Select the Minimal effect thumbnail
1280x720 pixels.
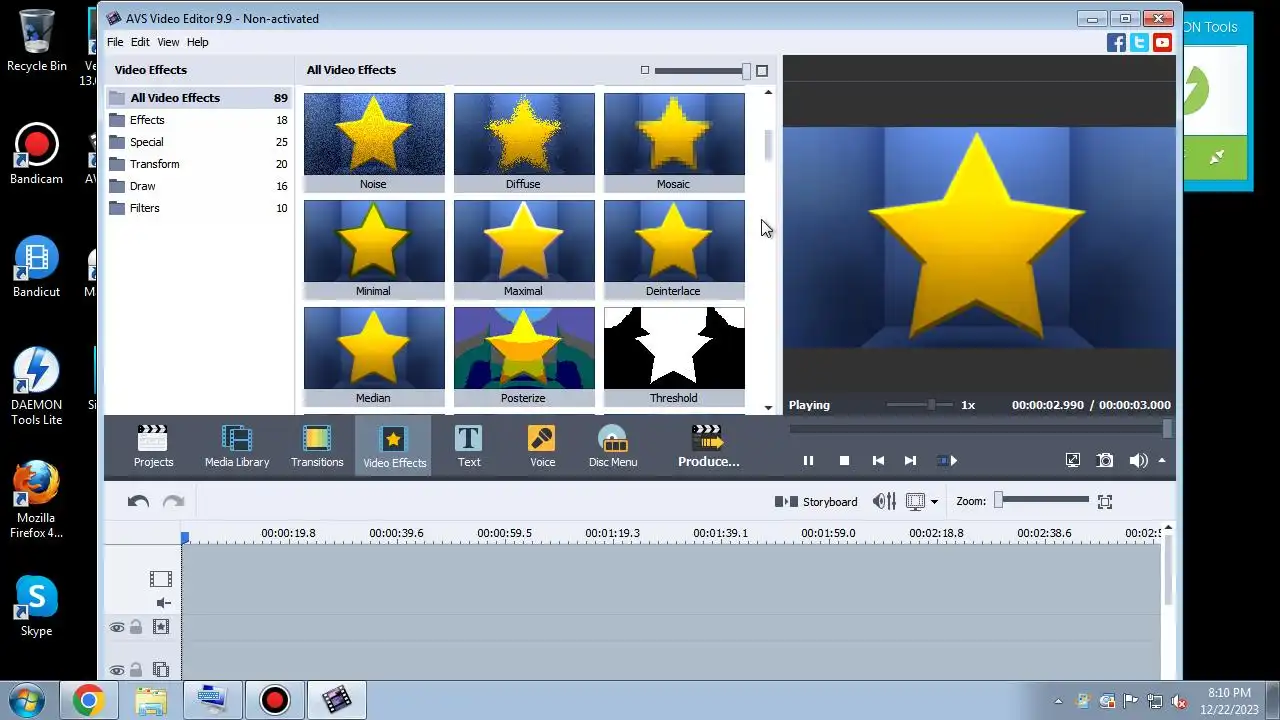click(374, 249)
